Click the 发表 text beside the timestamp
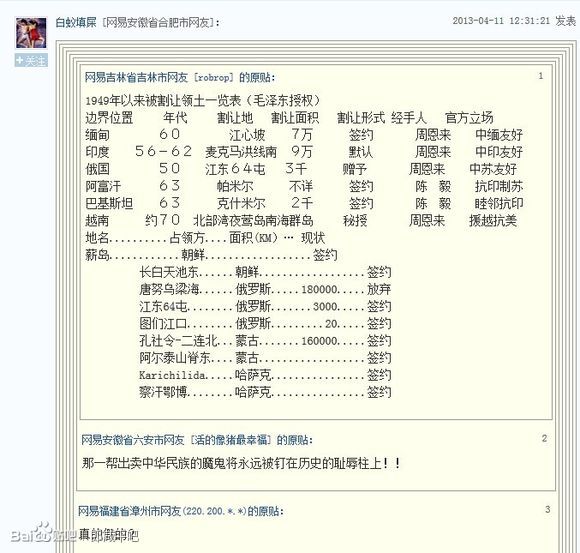580x553 pixels. 566,21
